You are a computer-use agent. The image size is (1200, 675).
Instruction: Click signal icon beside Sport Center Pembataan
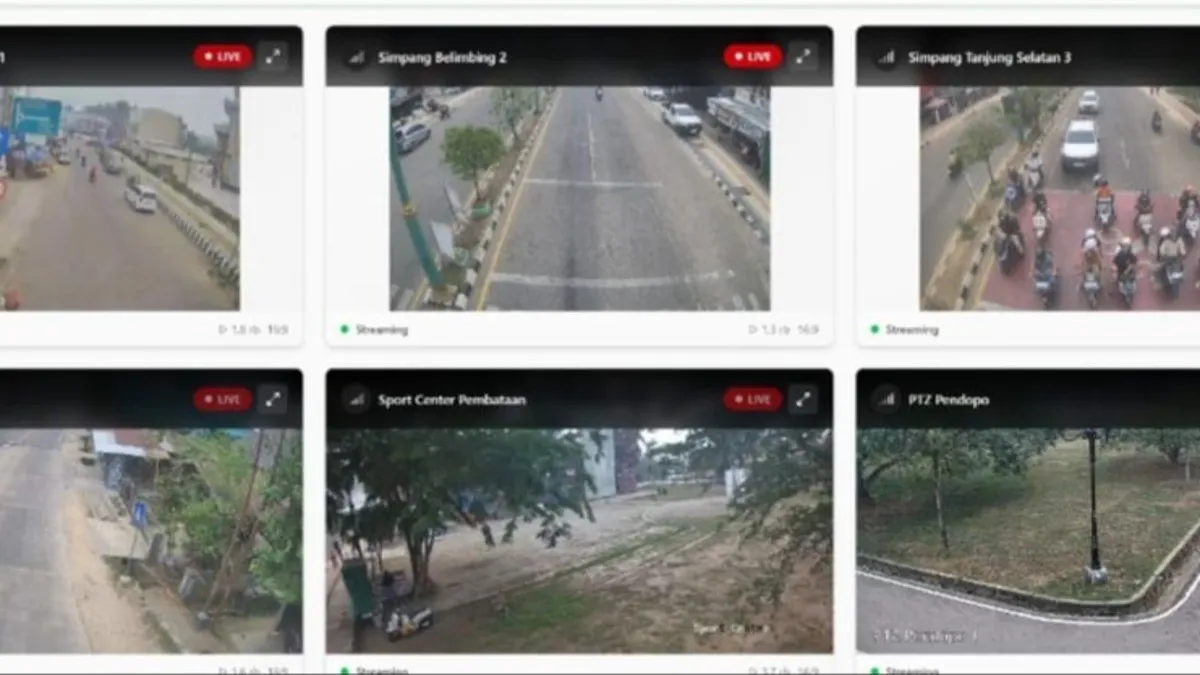[355, 400]
